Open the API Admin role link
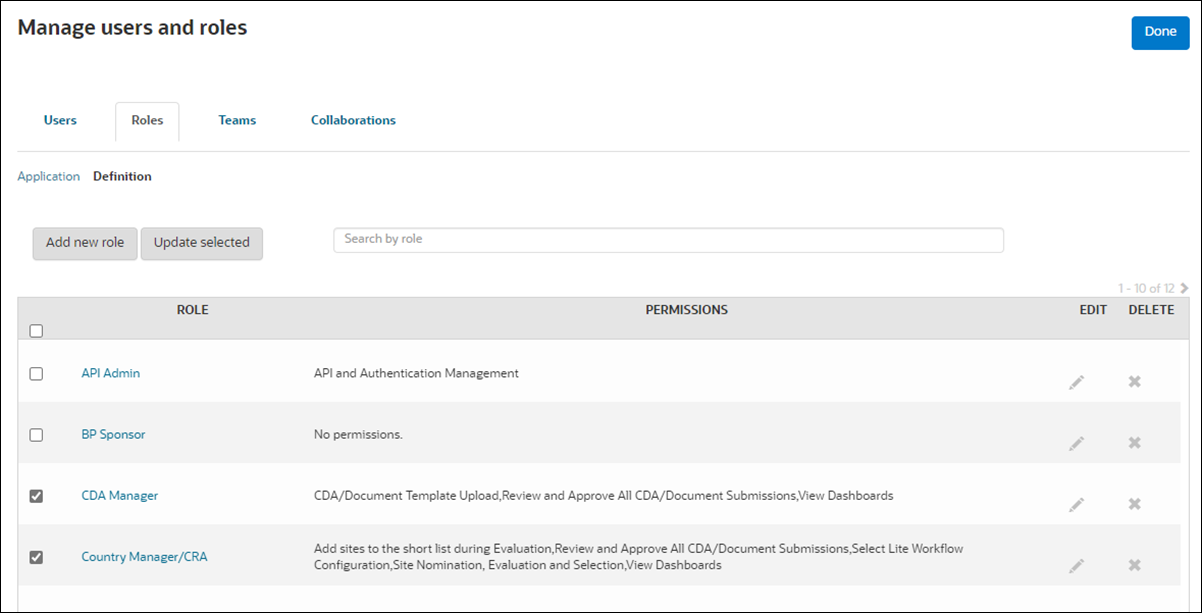 pyautogui.click(x=111, y=373)
